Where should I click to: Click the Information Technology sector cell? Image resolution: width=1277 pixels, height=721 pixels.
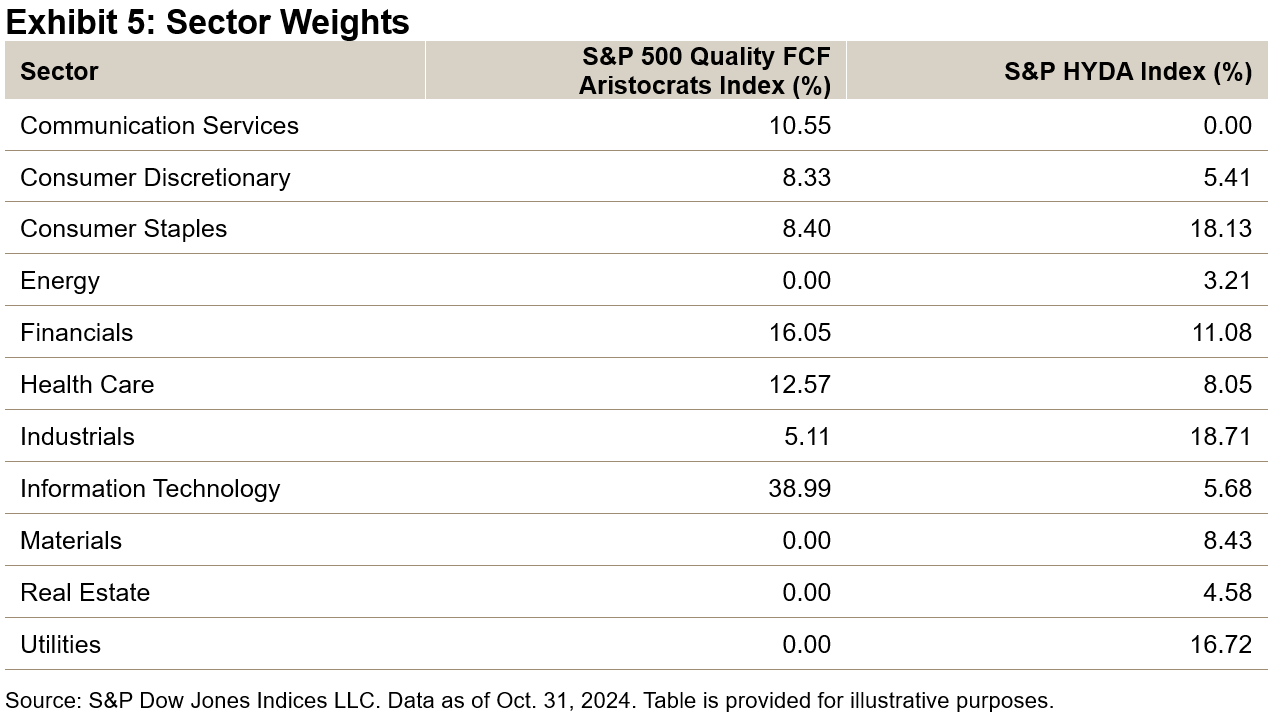point(150,489)
